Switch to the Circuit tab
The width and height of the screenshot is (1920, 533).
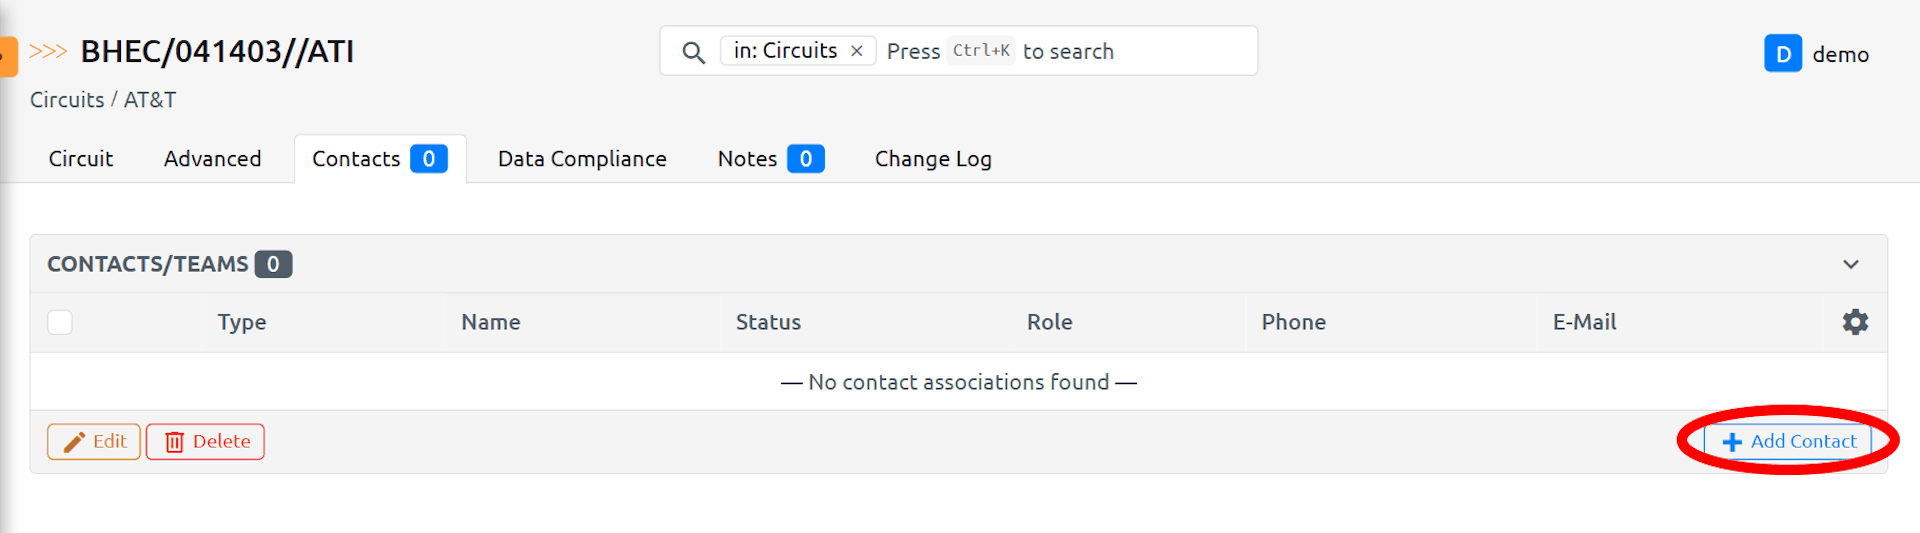coord(81,159)
